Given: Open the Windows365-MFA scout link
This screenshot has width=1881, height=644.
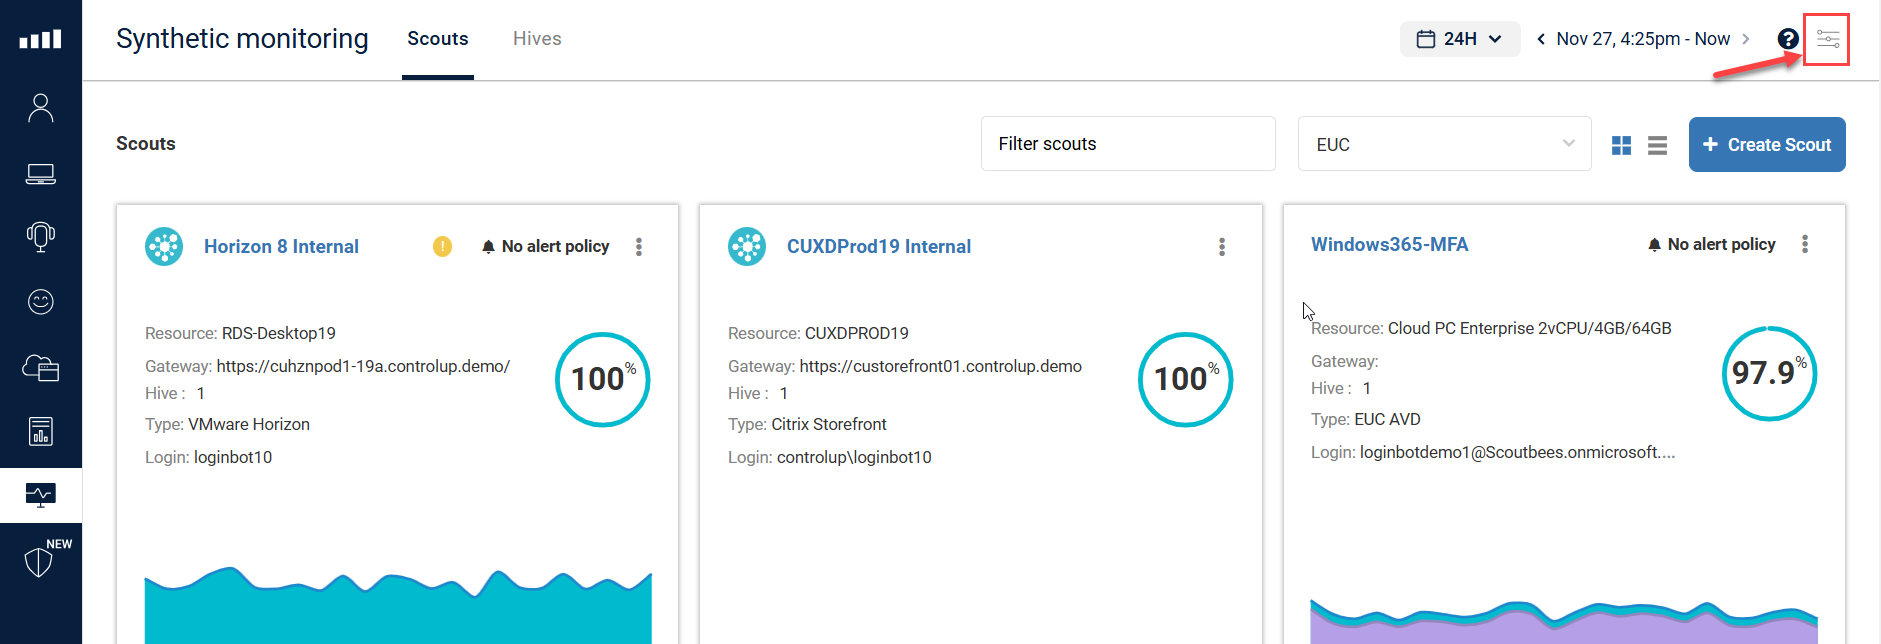Looking at the screenshot, I should click(x=1390, y=245).
